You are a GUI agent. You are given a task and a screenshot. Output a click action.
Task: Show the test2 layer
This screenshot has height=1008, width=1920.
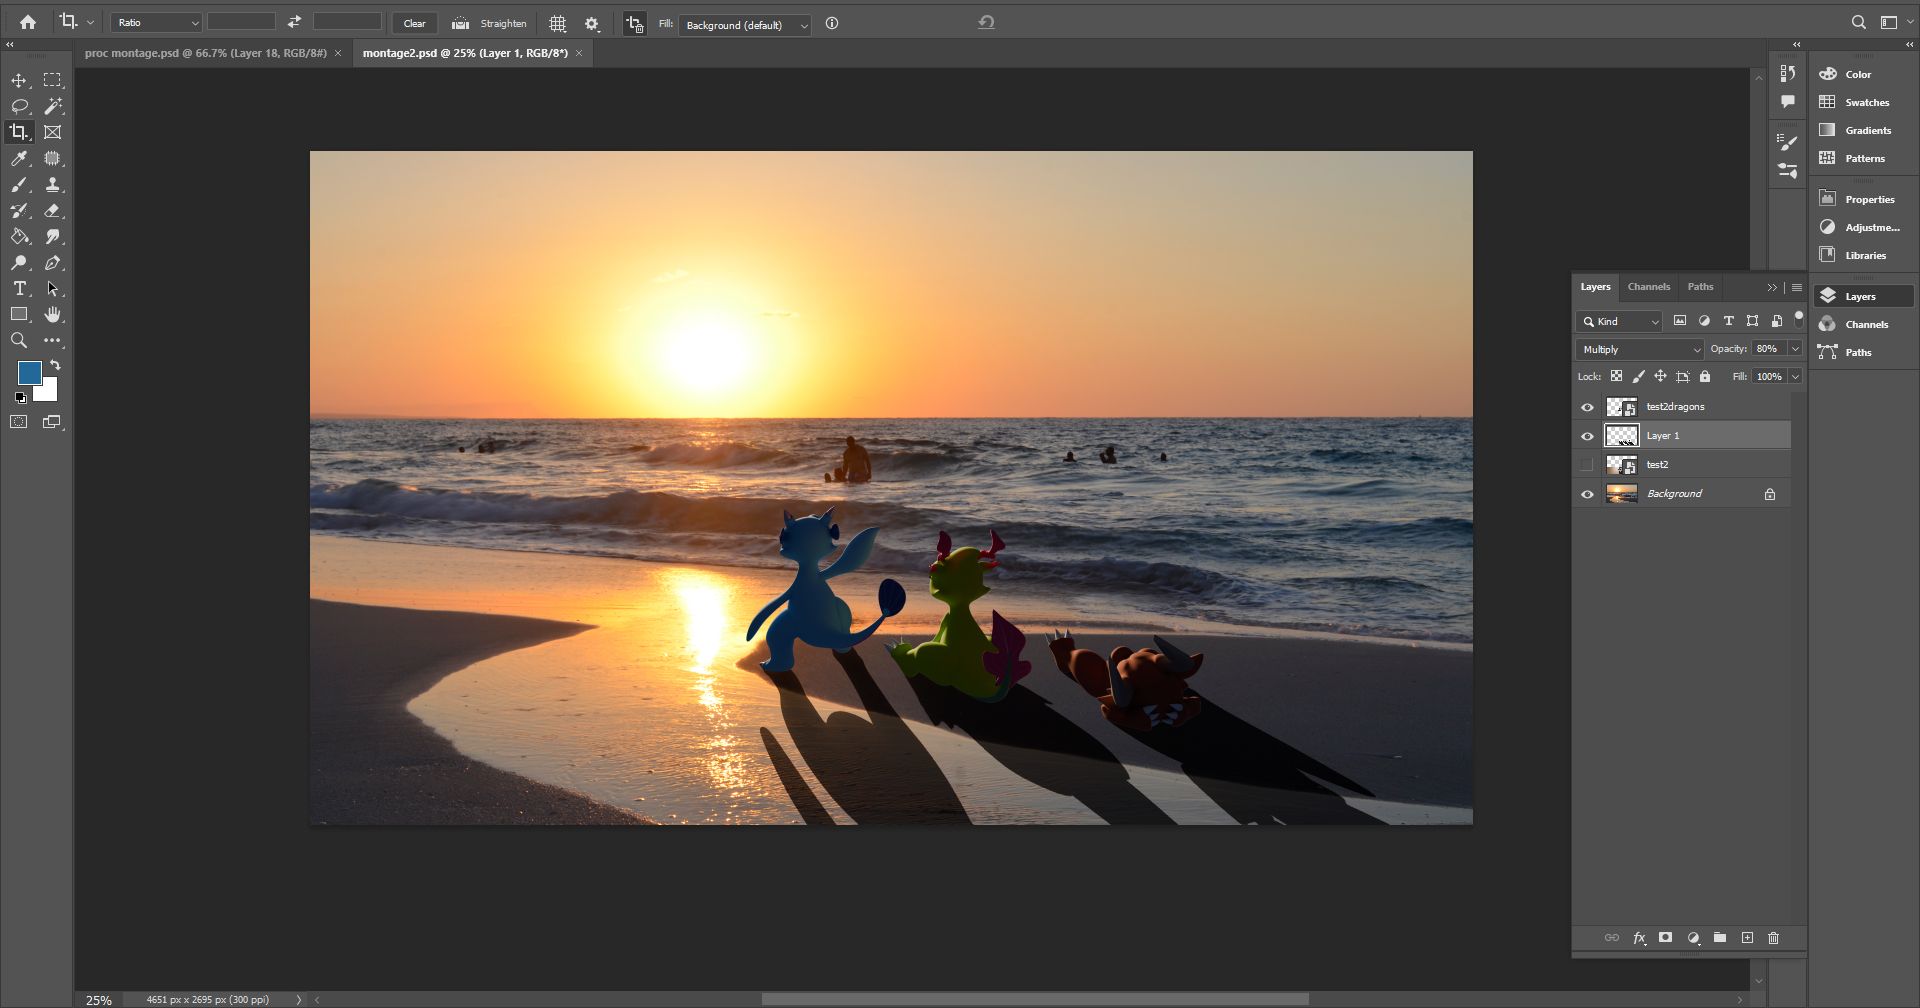click(1587, 465)
